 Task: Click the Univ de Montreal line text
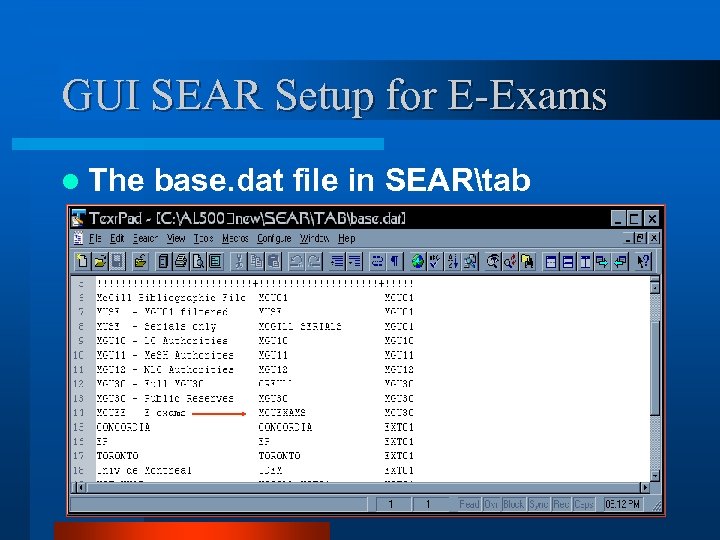[x=144, y=470]
